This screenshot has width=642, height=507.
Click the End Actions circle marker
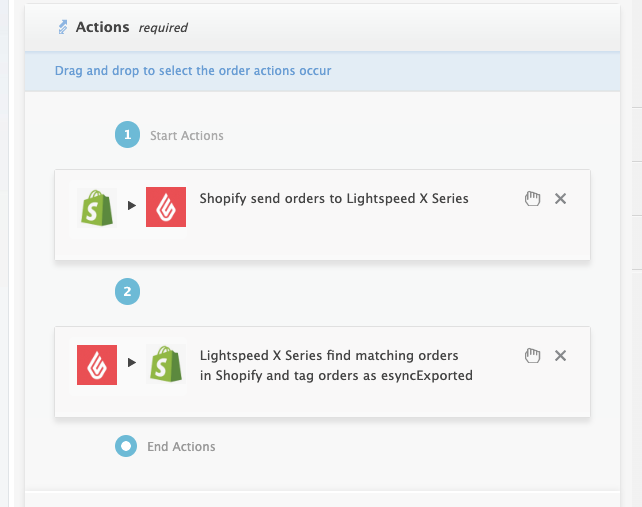[x=126, y=446]
